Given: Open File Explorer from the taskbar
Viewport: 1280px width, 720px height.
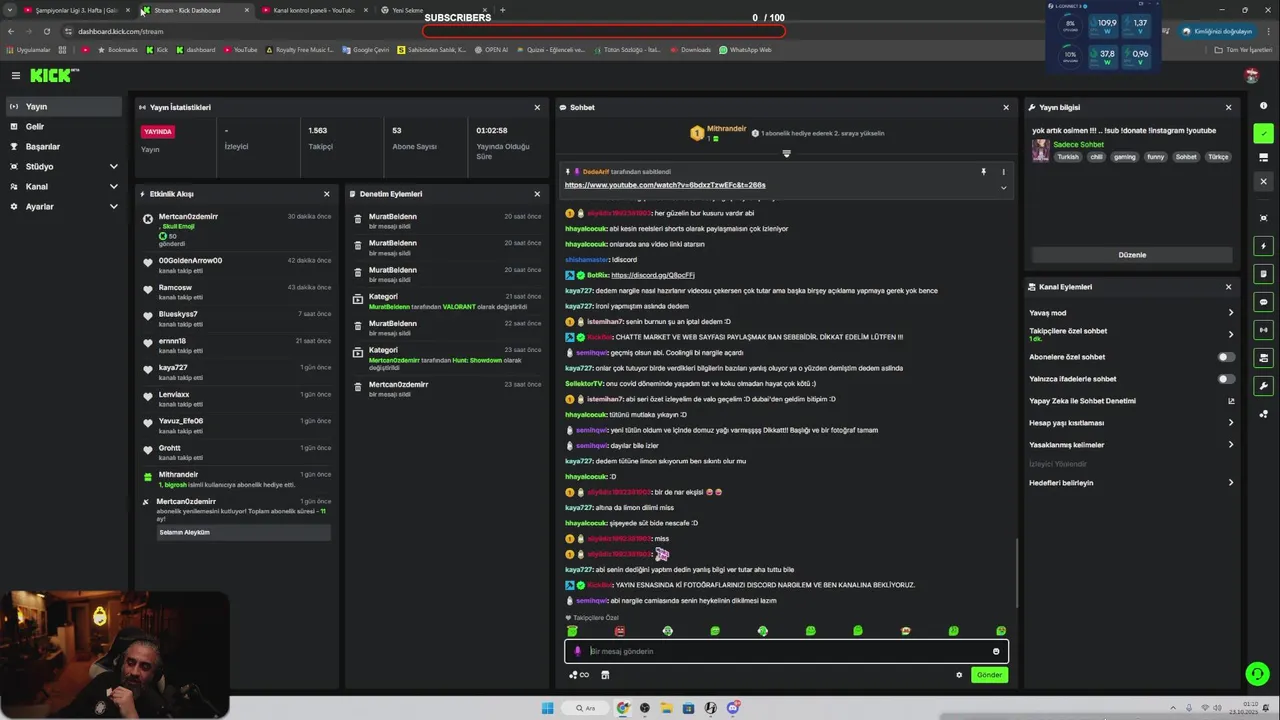Looking at the screenshot, I should tap(666, 708).
